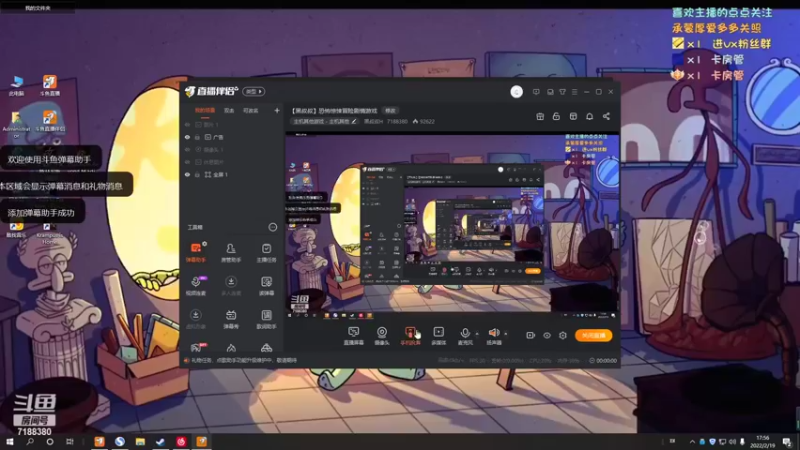Expand microphone options arrow
800x450 pixels.
click(477, 334)
